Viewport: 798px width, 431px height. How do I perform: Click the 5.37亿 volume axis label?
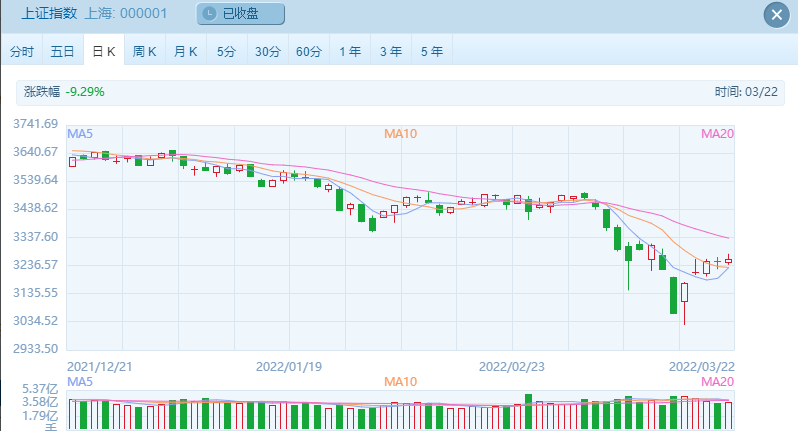coord(40,389)
